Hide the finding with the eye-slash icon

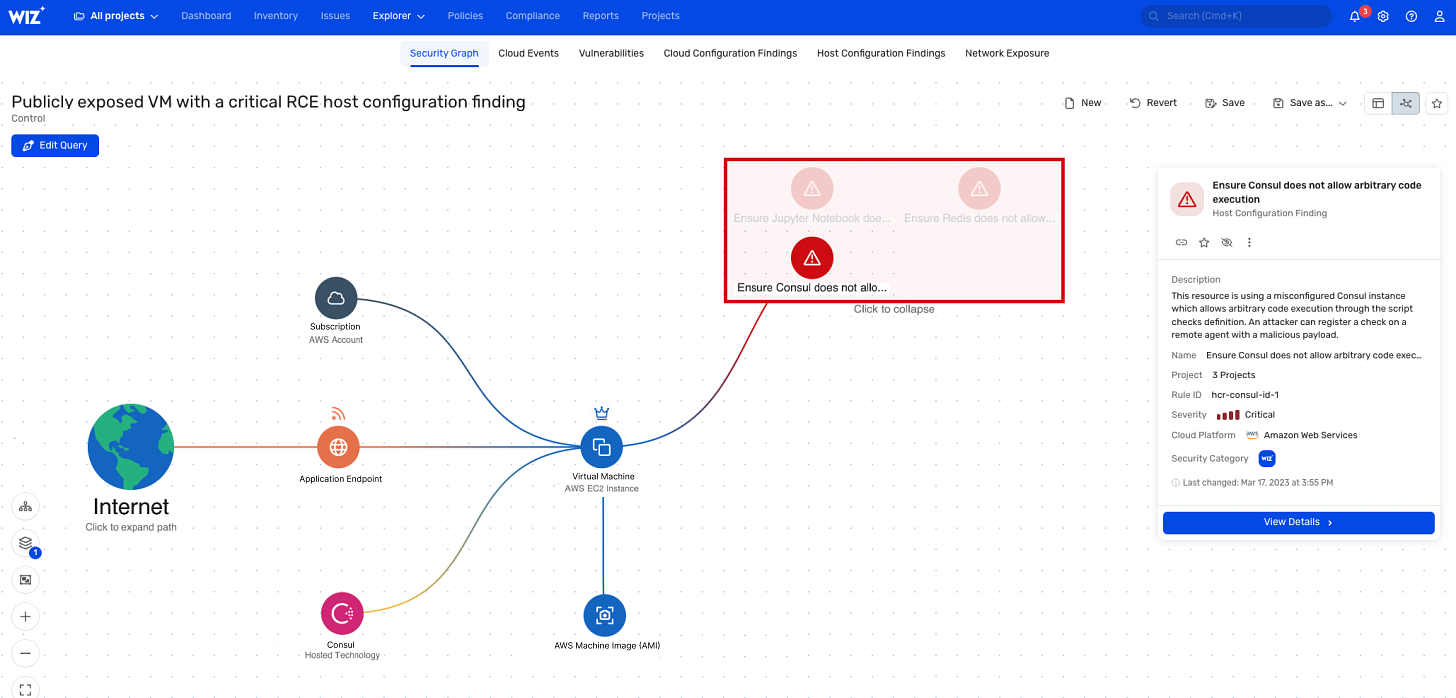(1227, 242)
